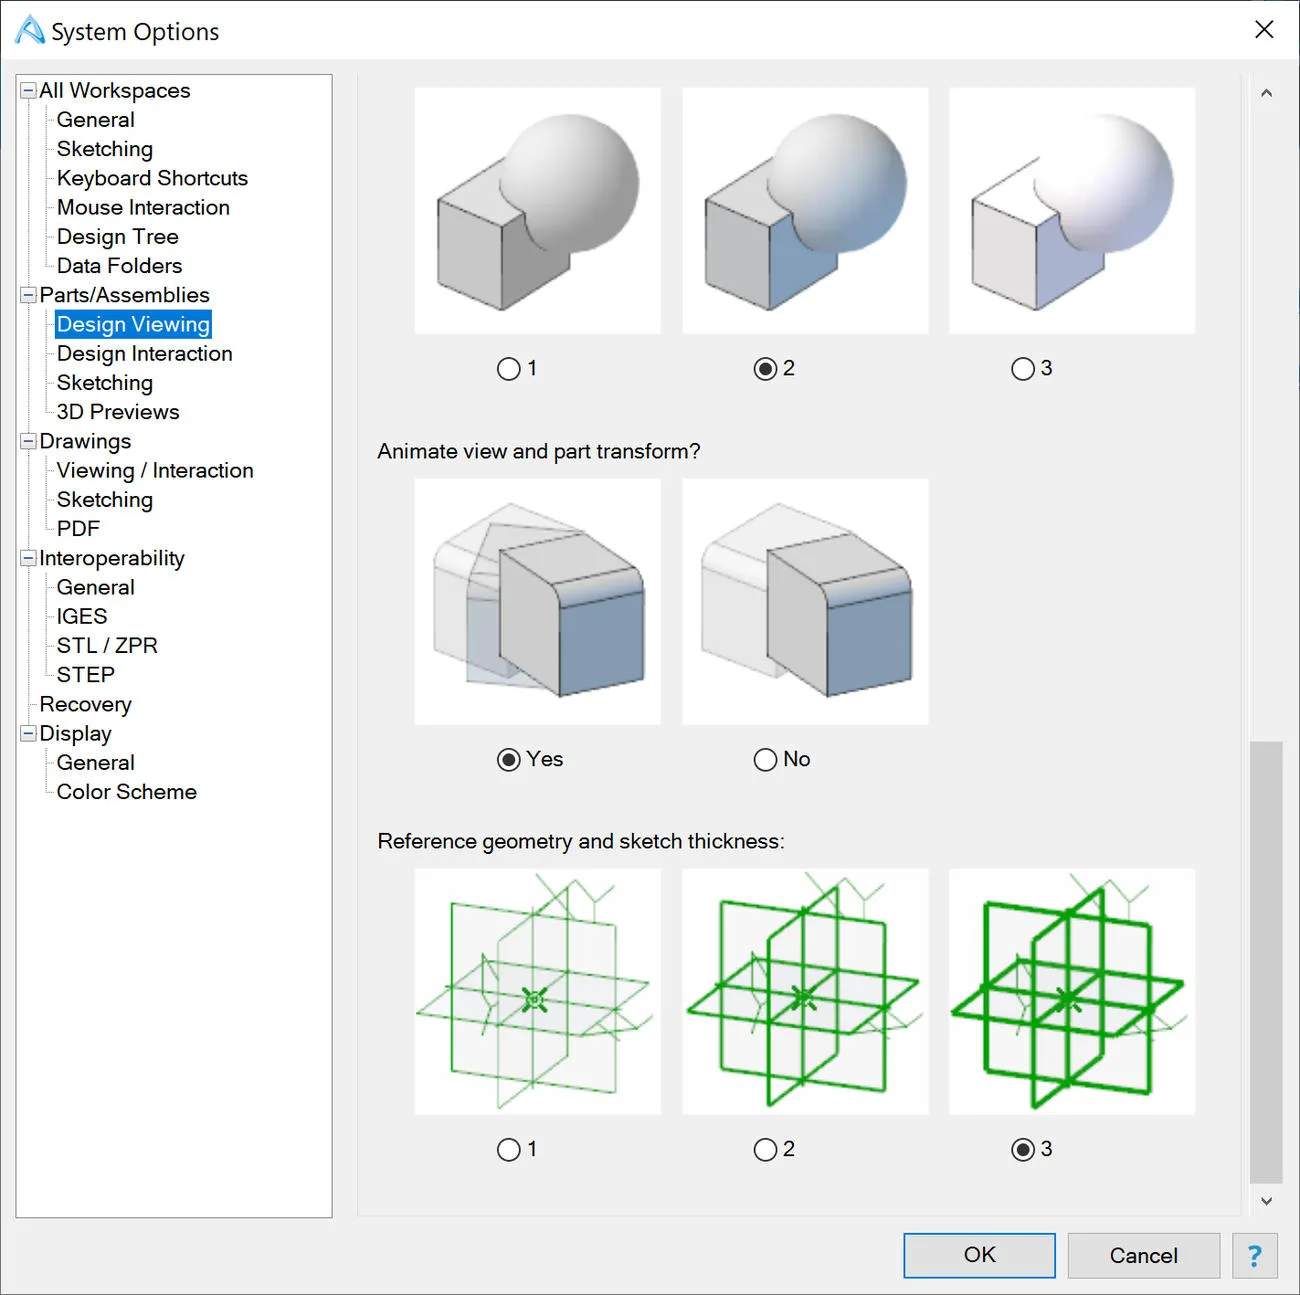The width and height of the screenshot is (1300, 1295).
Task: Click the vertical scrollbar thumb
Action: pyautogui.click(x=1266, y=962)
